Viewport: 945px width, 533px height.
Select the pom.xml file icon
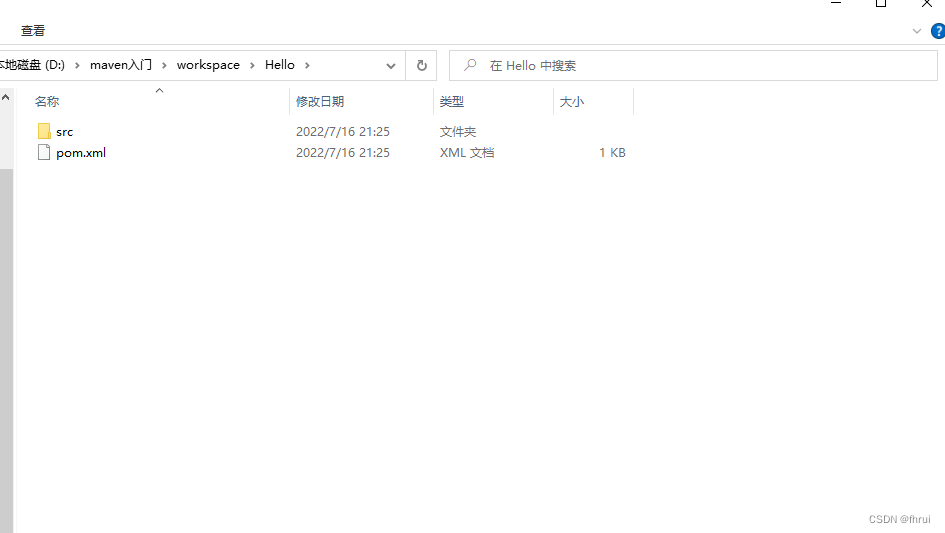44,153
